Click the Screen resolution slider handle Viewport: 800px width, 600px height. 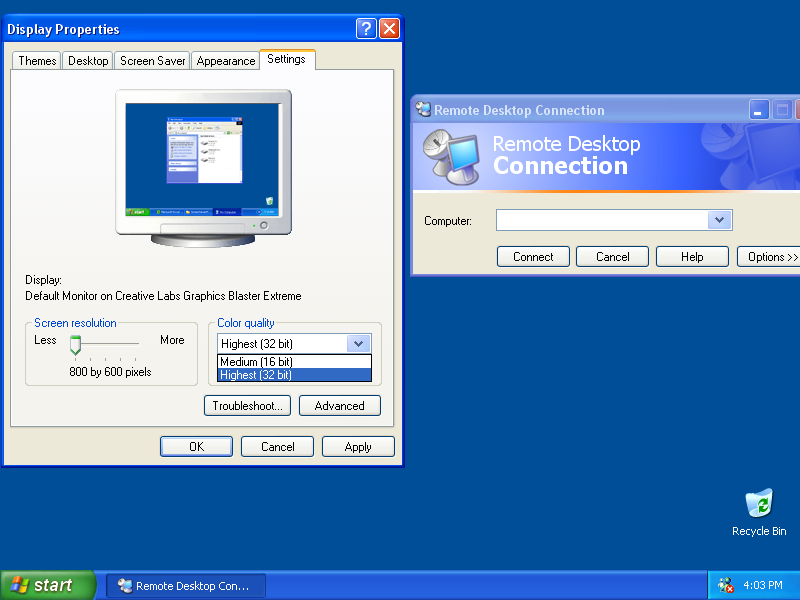click(76, 345)
